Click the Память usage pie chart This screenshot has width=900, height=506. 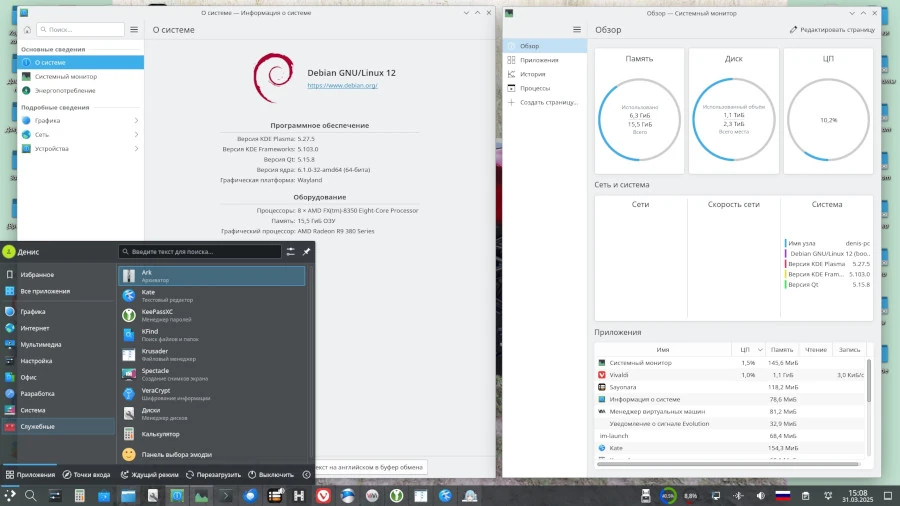click(x=639, y=119)
